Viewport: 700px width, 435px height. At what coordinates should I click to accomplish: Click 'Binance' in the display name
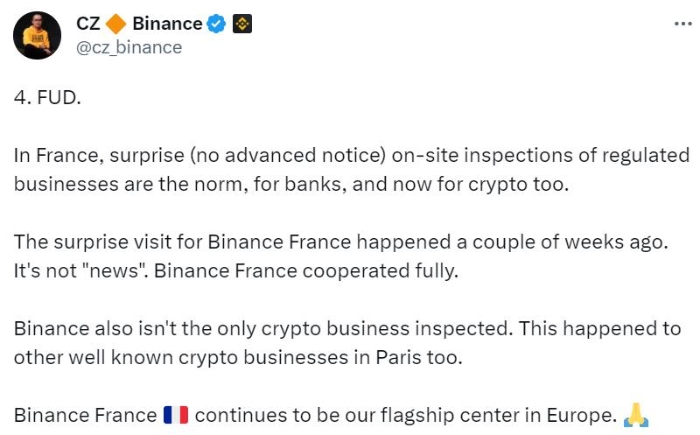pyautogui.click(x=167, y=24)
